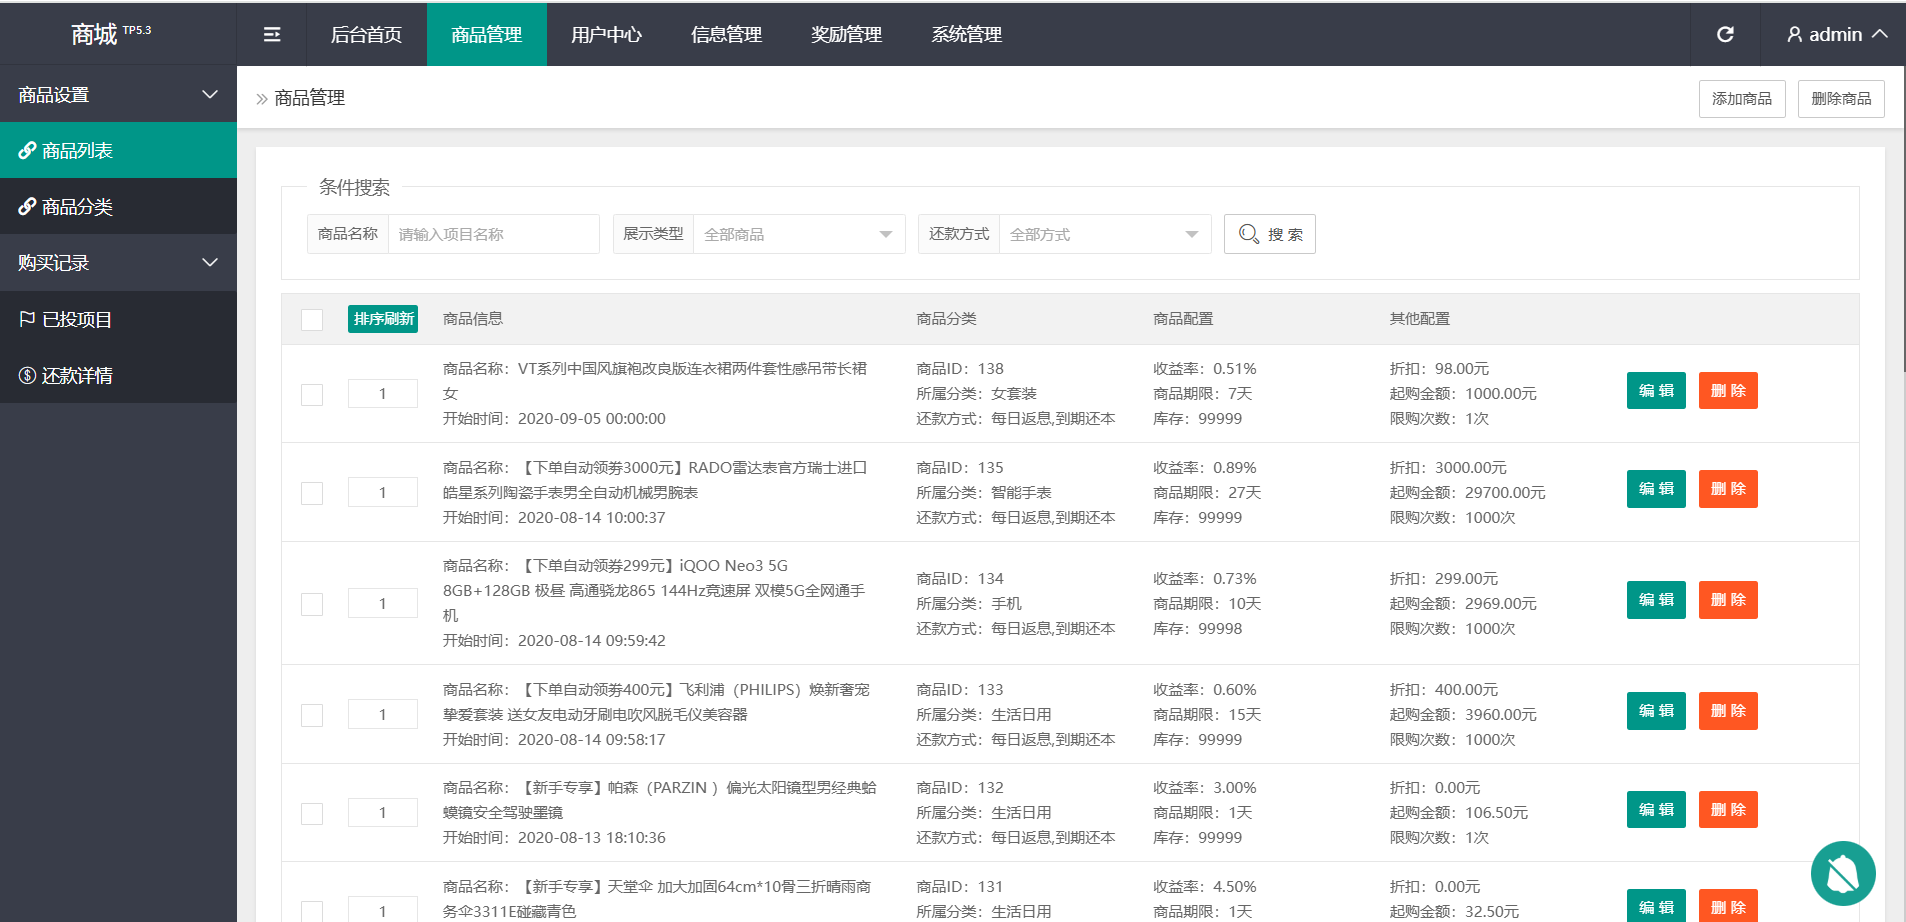Edit product ID 131 umbrella
Image resolution: width=1906 pixels, height=922 pixels.
1657,906
